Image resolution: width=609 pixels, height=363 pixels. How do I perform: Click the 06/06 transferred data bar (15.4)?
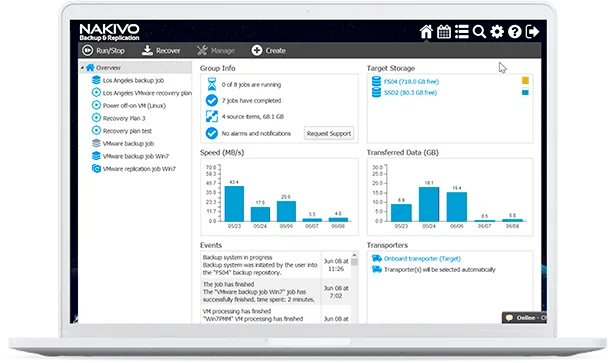(x=457, y=207)
